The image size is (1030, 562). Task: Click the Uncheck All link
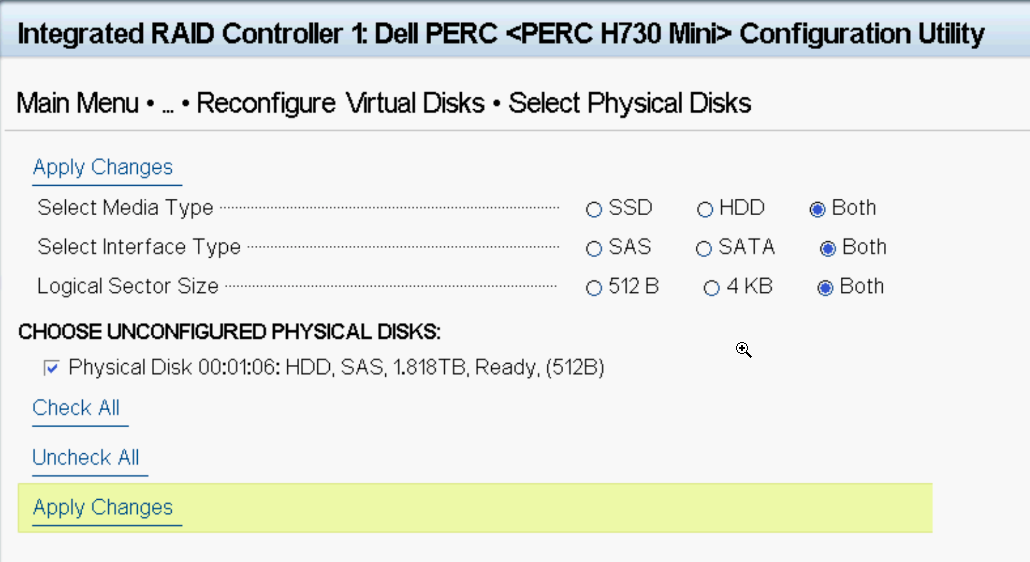86,458
